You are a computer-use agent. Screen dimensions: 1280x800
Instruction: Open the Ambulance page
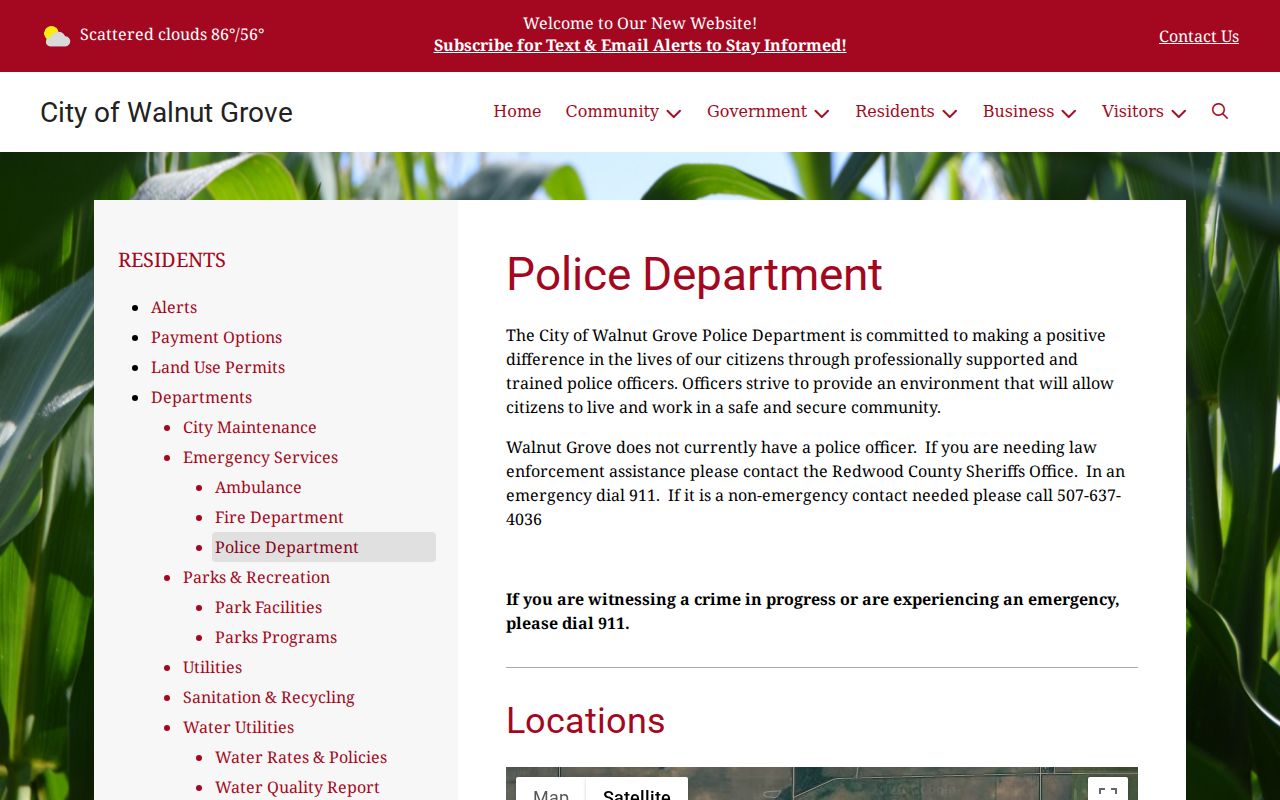(x=258, y=487)
